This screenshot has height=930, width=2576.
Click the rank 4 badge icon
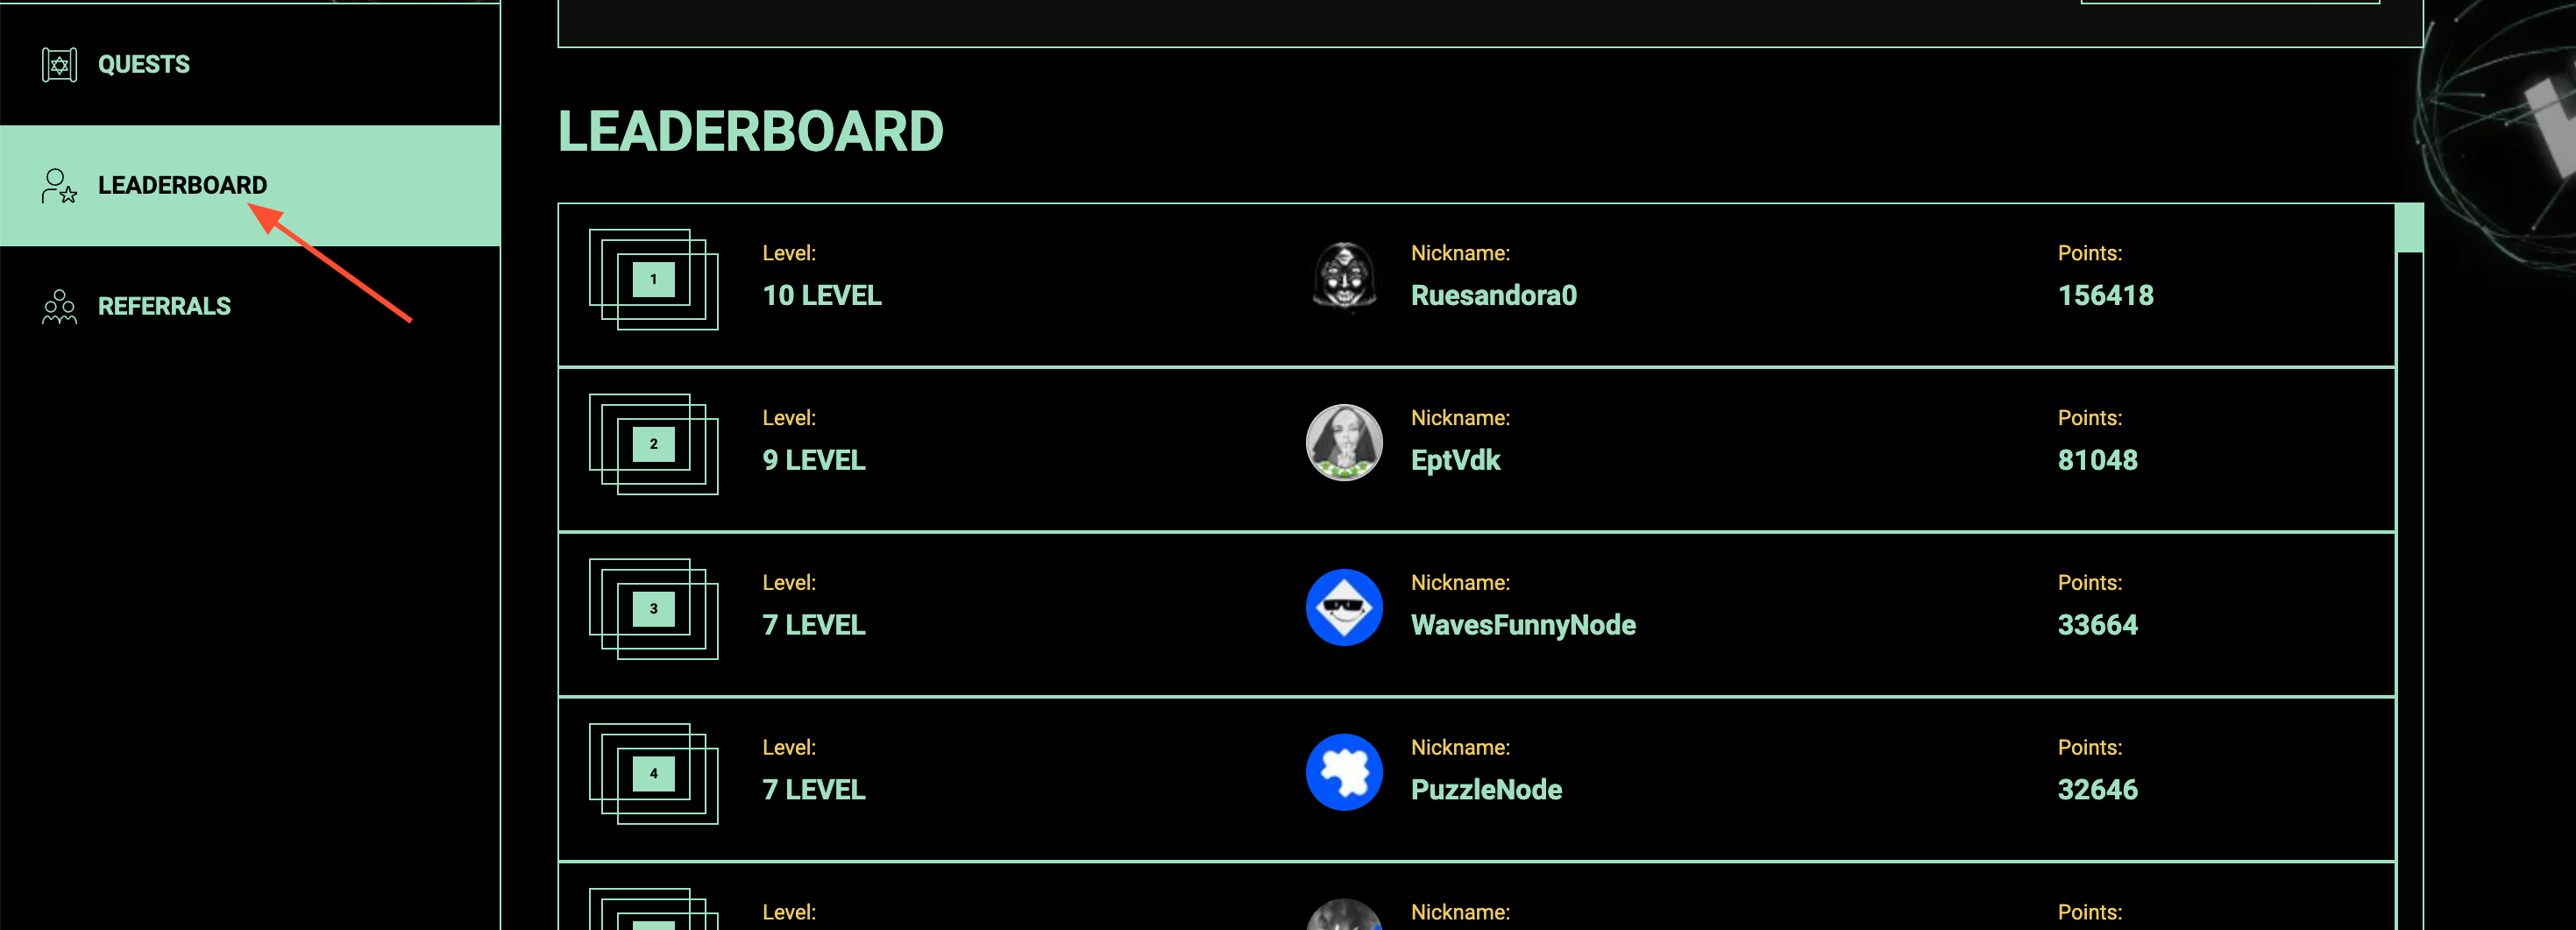pos(654,774)
